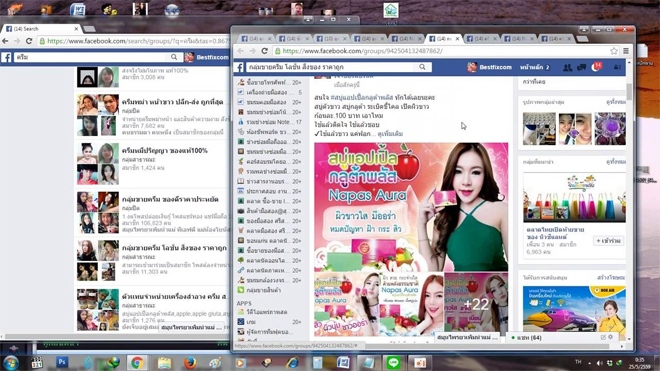The height and width of the screenshot is (371, 660).
Task: Click the group page vertical scrollbar
Action: [x=629, y=200]
